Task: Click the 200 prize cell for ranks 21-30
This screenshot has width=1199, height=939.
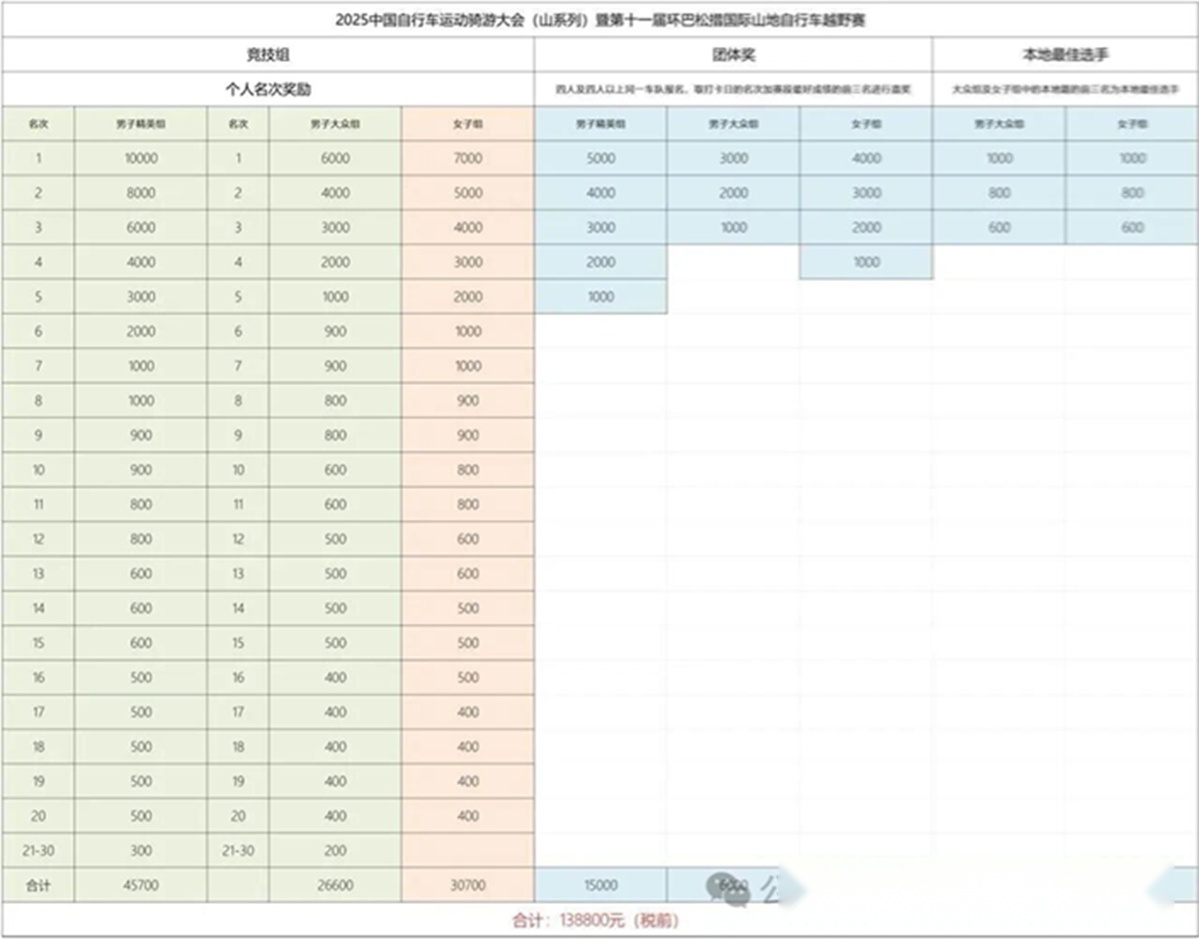Action: 335,850
